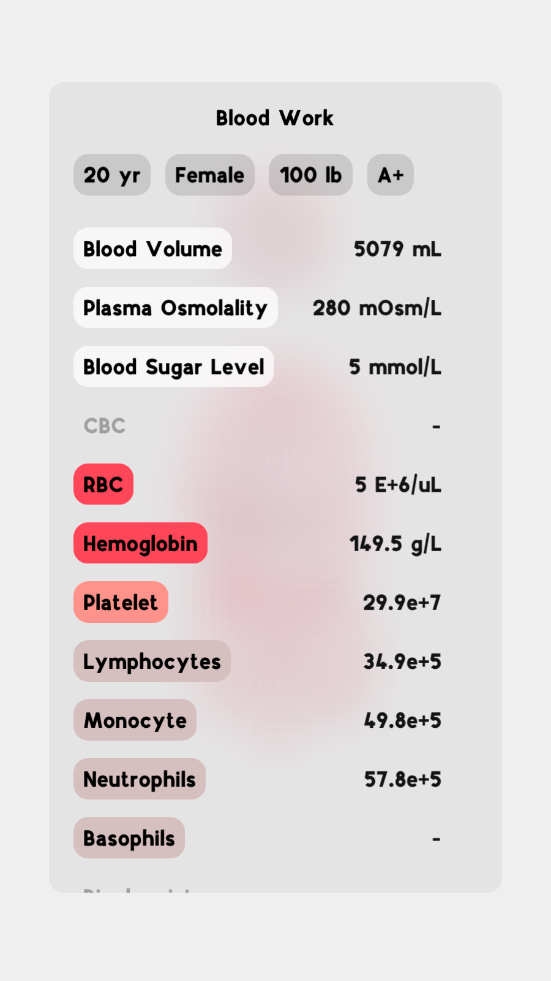This screenshot has height=981, width=551.
Task: Click the Female gender chip
Action: coord(210,175)
